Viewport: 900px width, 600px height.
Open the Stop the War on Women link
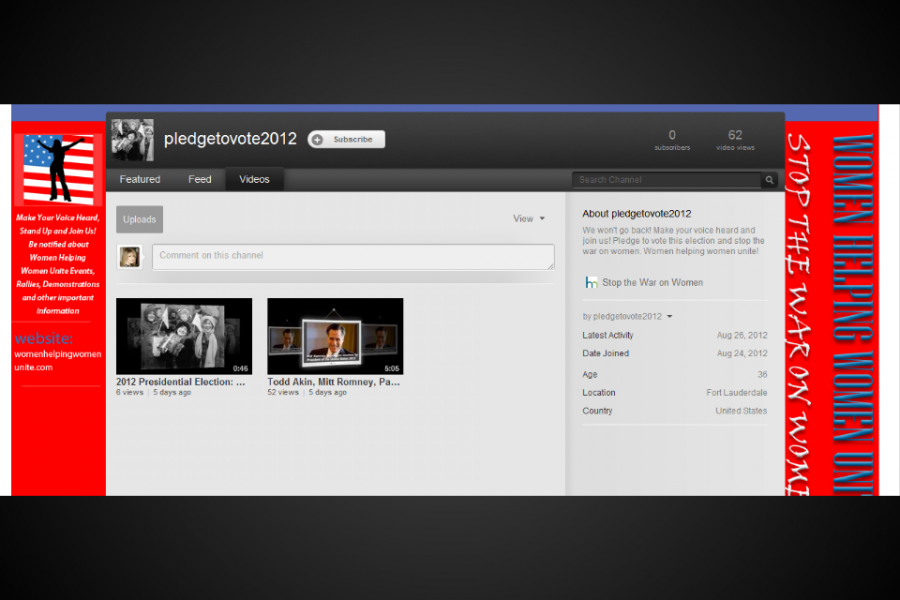[x=653, y=282]
